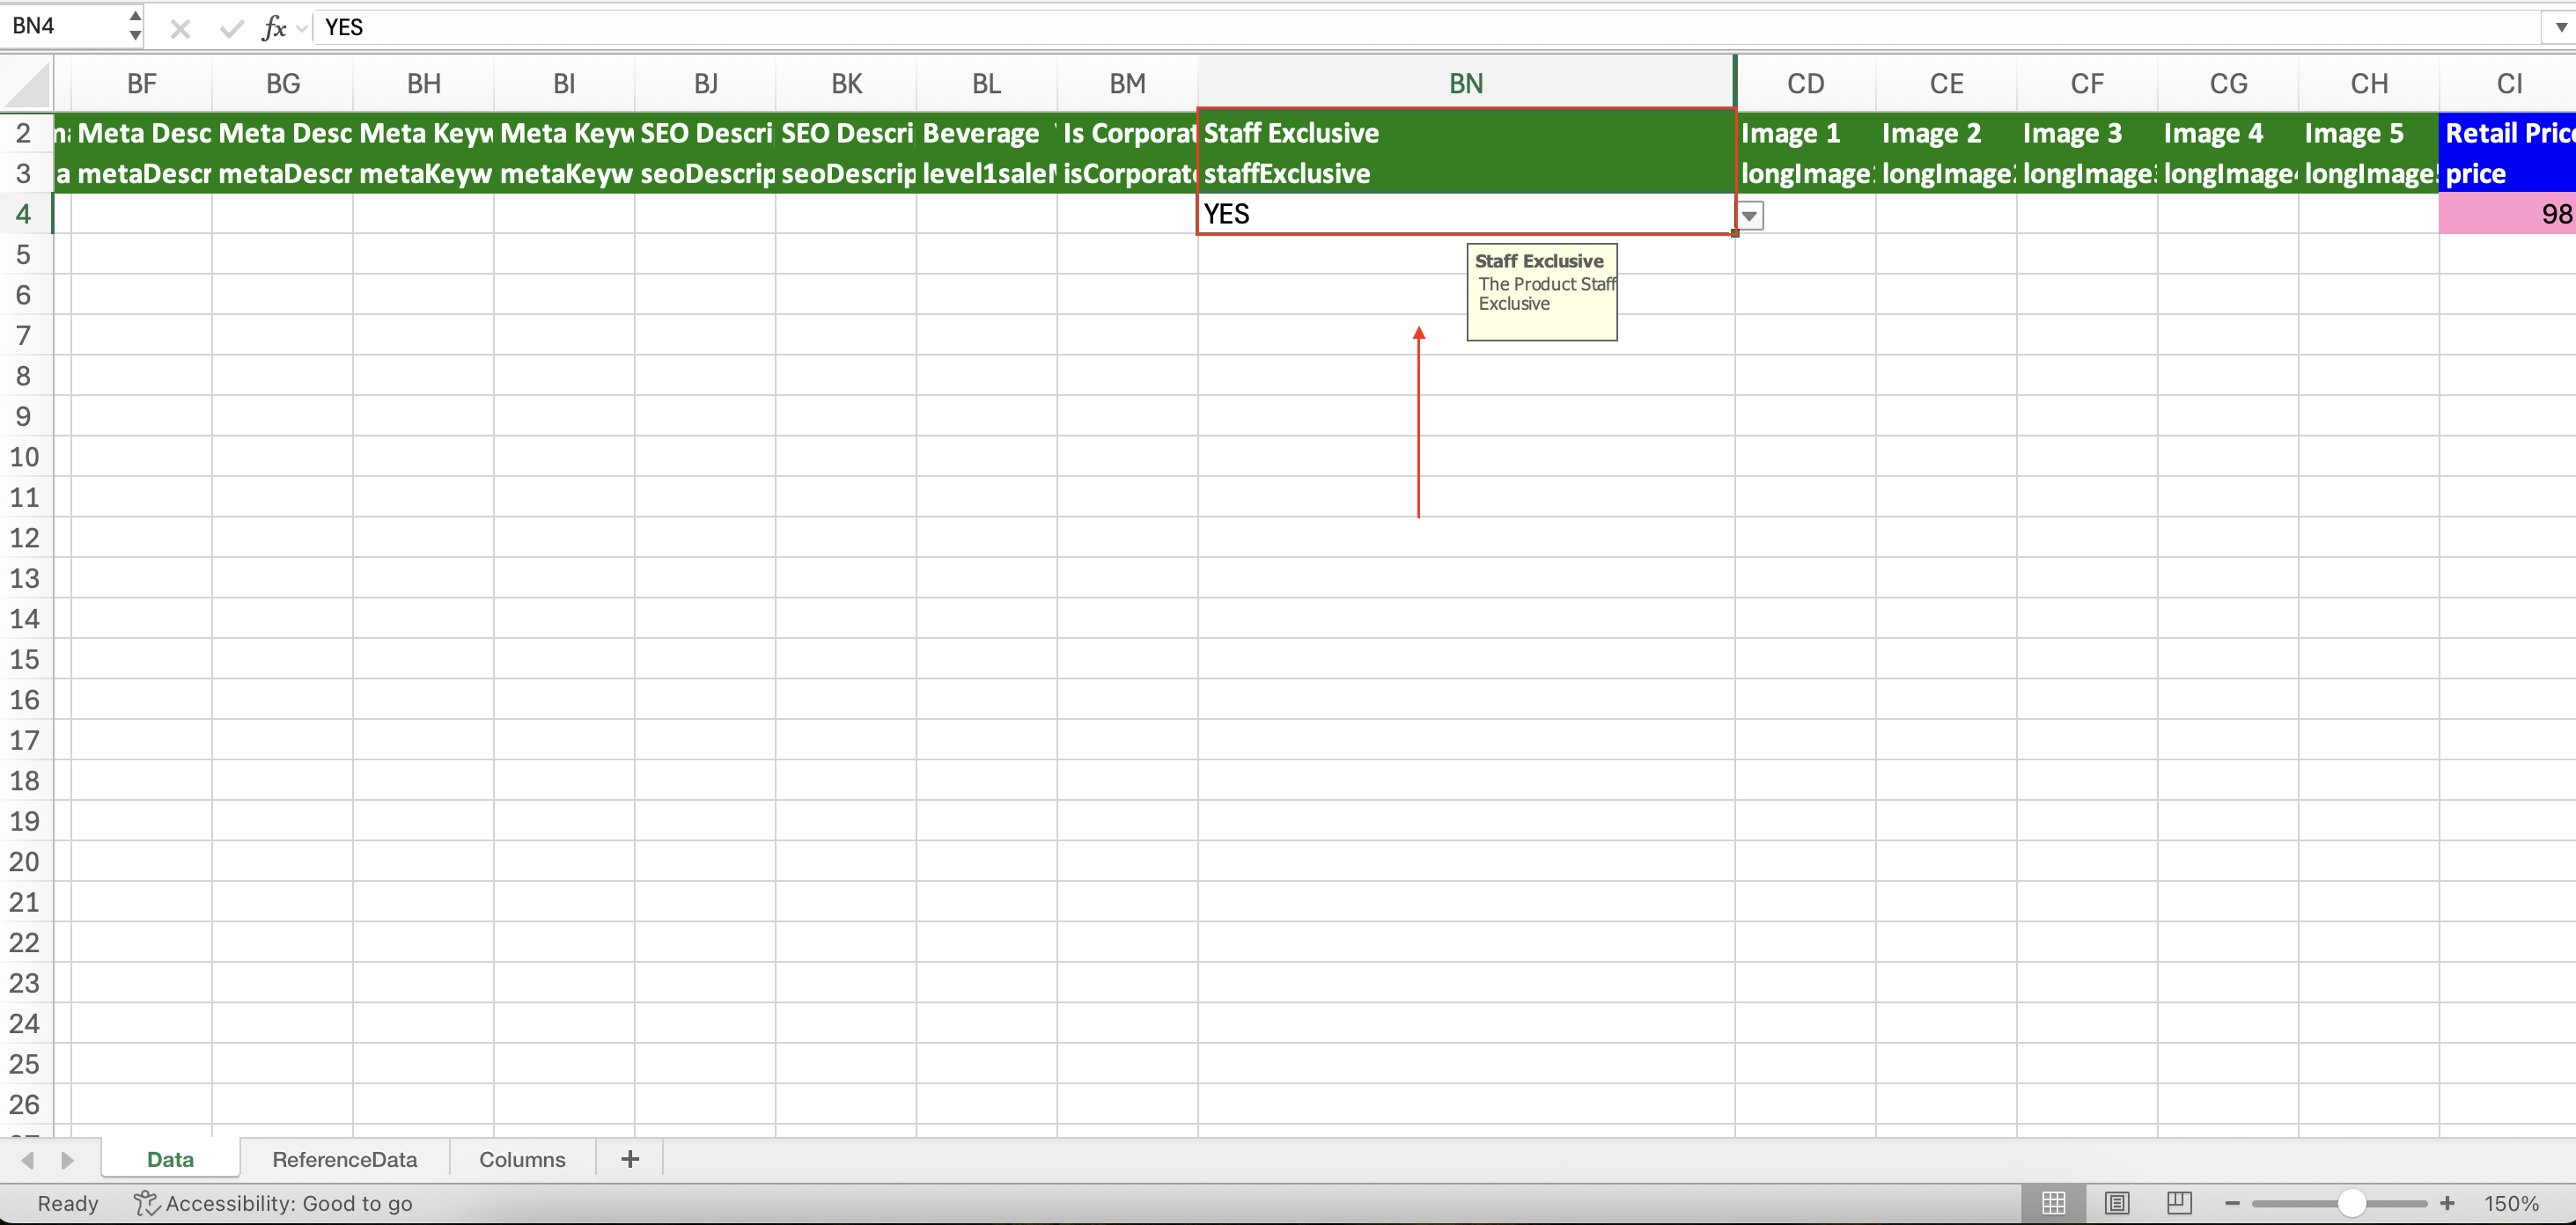Add a new sheet with plus button
2576x1225 pixels.
click(x=629, y=1159)
